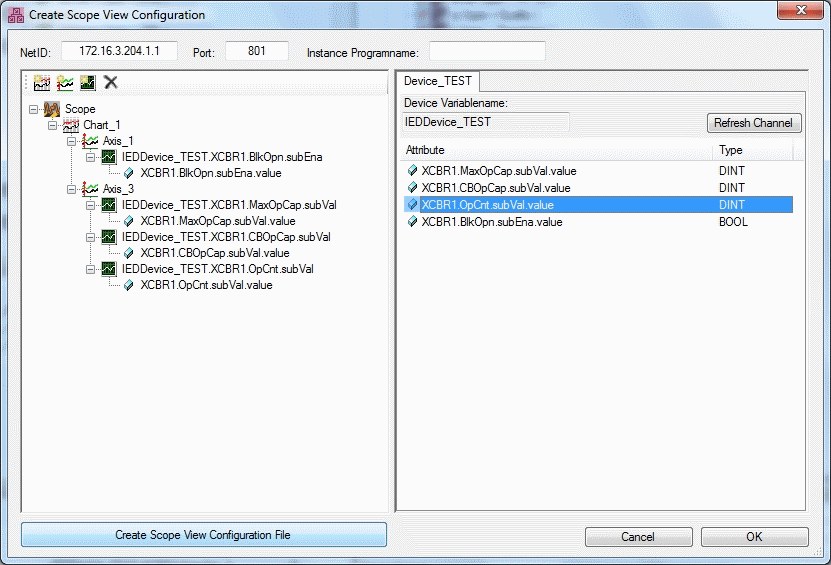
Task: Collapse IEDDevice_TEST.XCBR1.OpCnt.subVal node
Action: [91, 269]
